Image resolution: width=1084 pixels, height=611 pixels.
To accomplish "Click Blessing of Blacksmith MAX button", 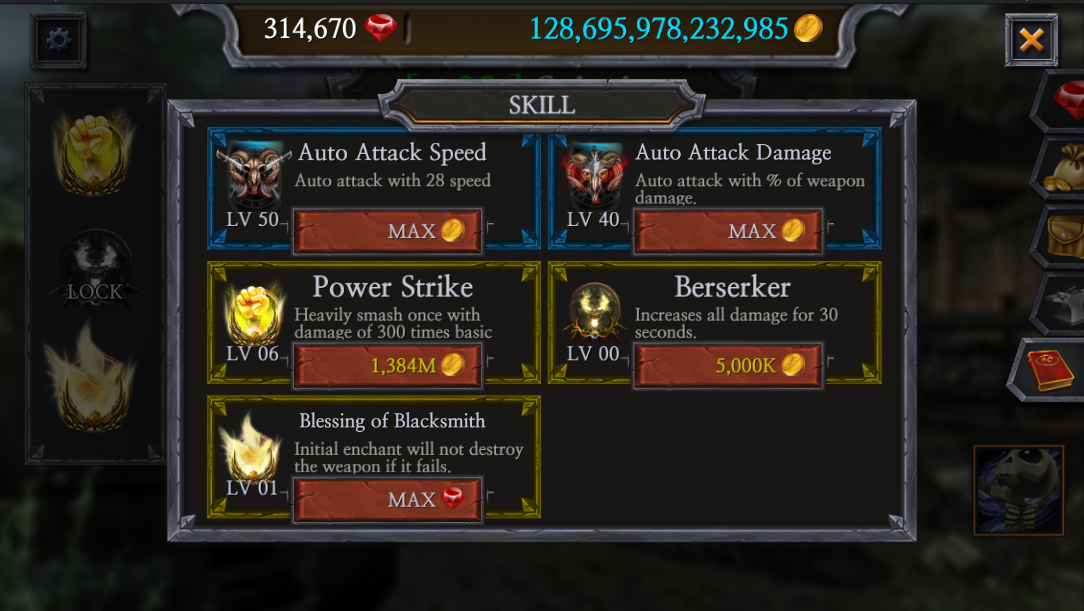I will pyautogui.click(x=387, y=499).
